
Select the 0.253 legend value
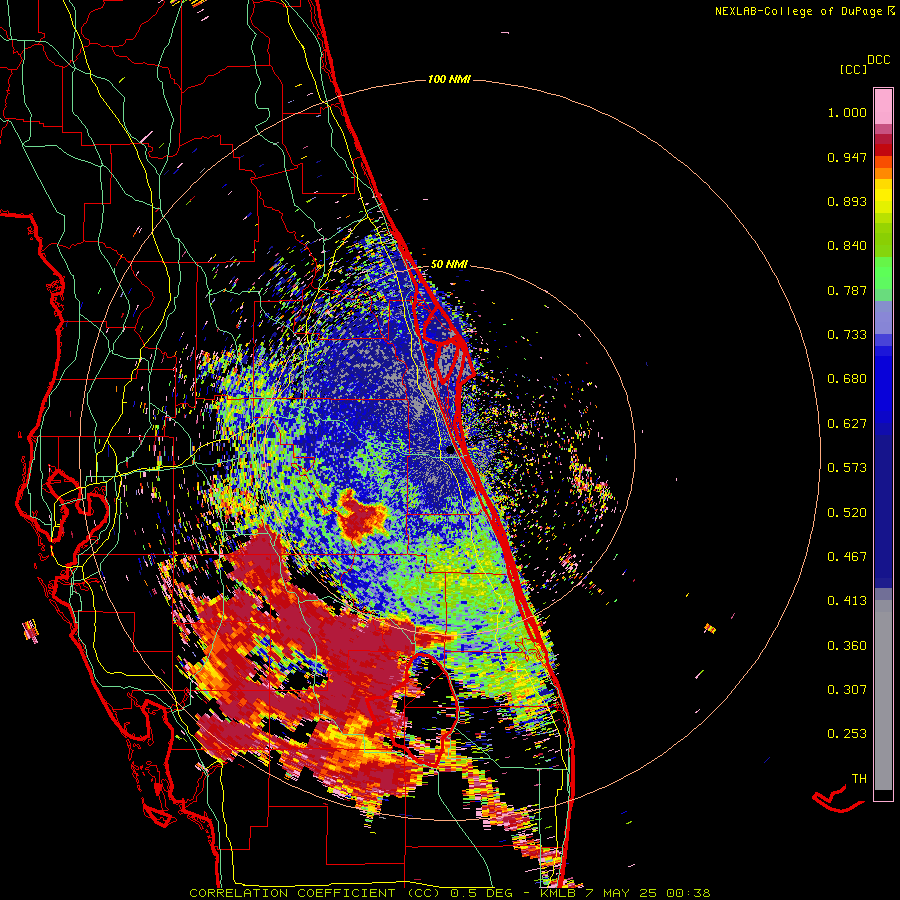click(847, 734)
